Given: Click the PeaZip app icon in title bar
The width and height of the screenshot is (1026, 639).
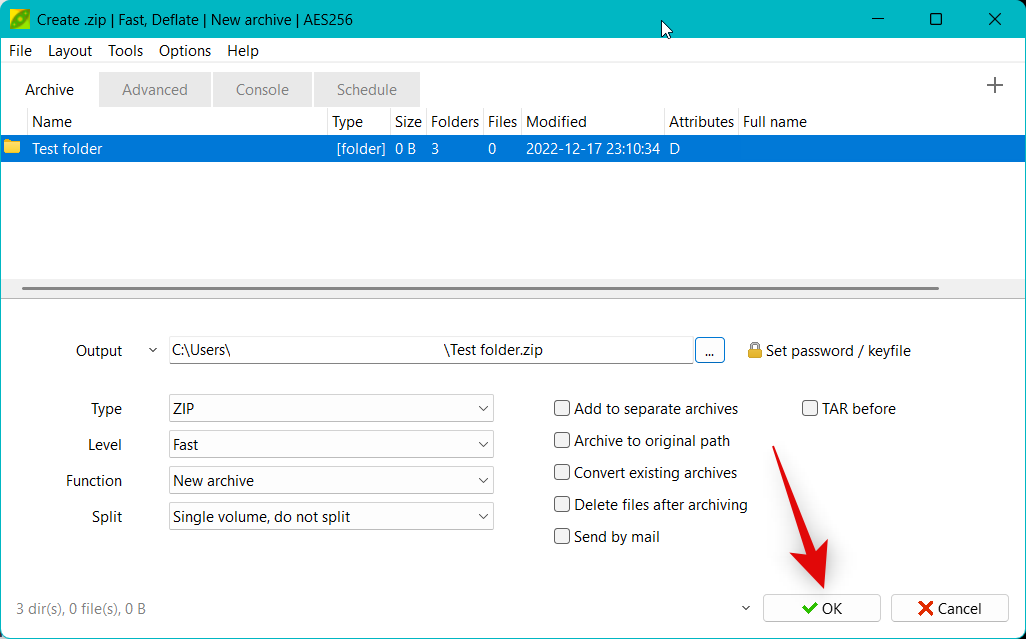Looking at the screenshot, I should (x=19, y=19).
